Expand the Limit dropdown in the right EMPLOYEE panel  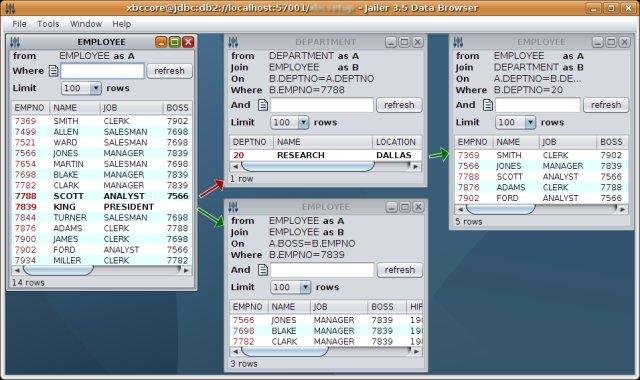(530, 122)
